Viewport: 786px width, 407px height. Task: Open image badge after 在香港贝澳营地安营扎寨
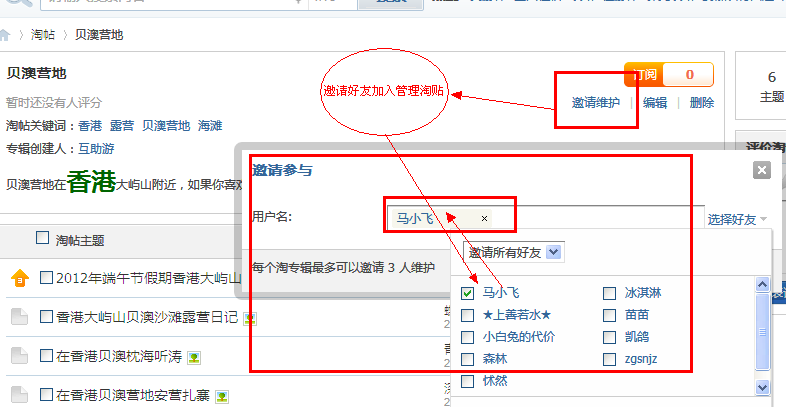222,397
